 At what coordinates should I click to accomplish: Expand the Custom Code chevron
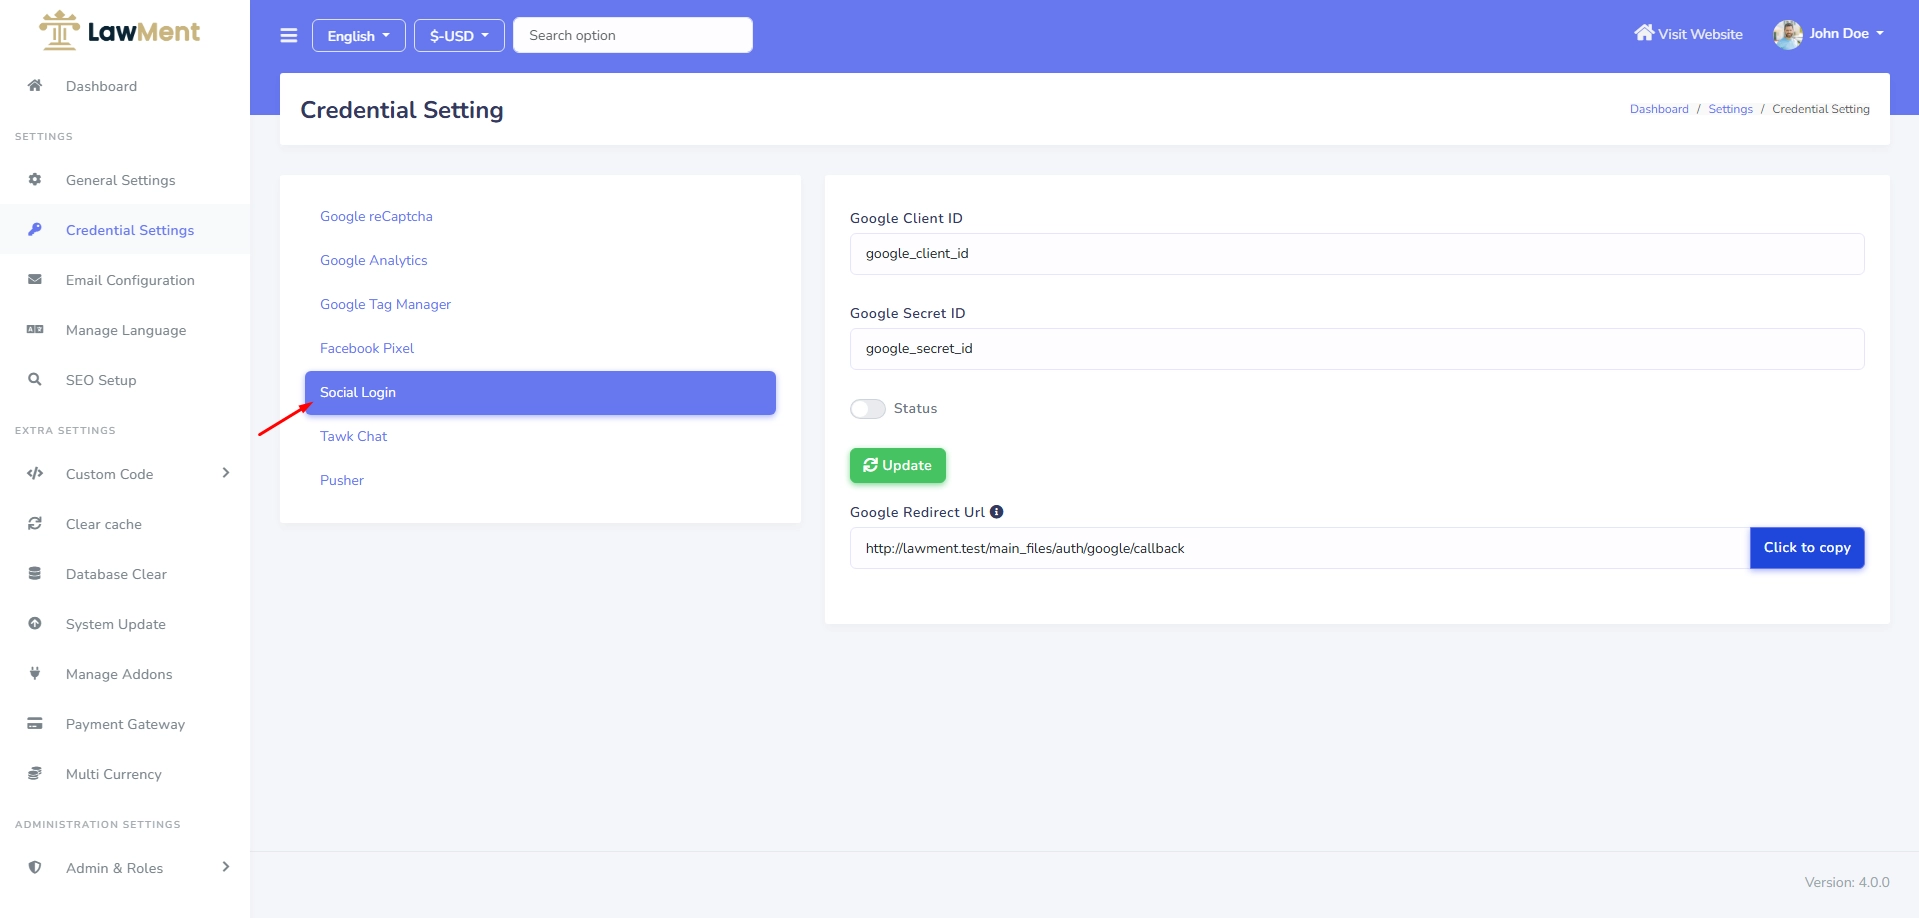click(226, 473)
